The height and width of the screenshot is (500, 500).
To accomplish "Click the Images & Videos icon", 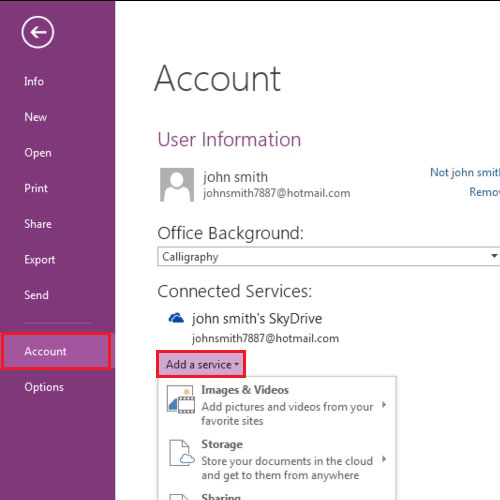I will [x=181, y=399].
